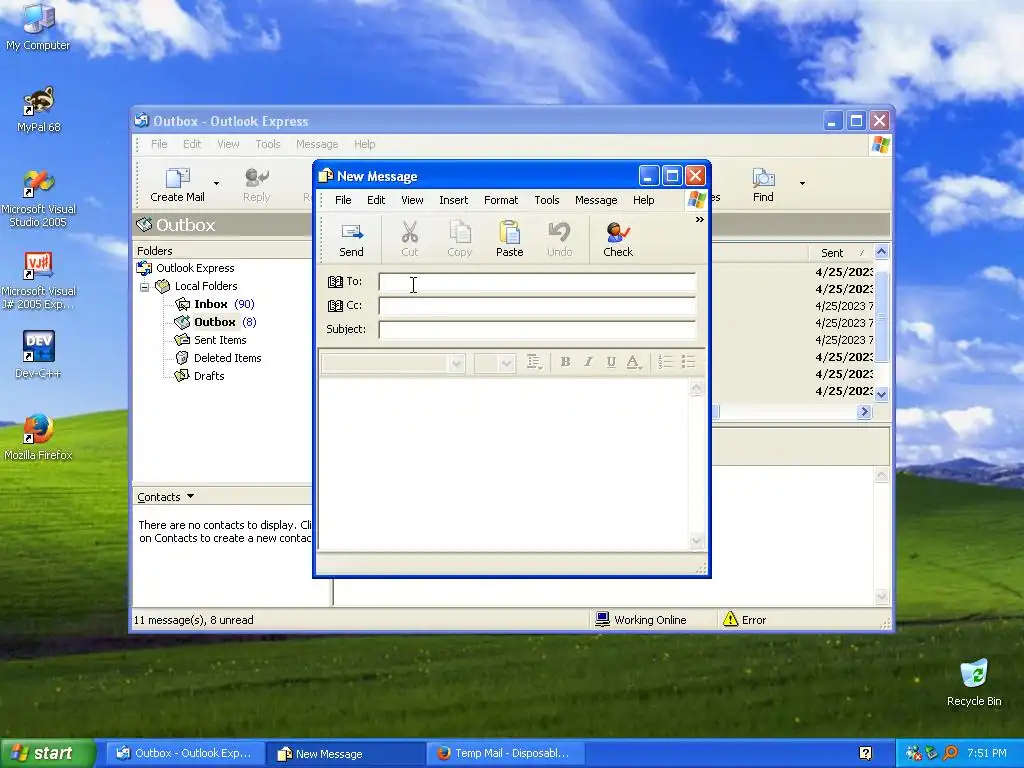The width and height of the screenshot is (1024, 768).
Task: Expand hidden toolbar buttons chevron
Action: 699,219
